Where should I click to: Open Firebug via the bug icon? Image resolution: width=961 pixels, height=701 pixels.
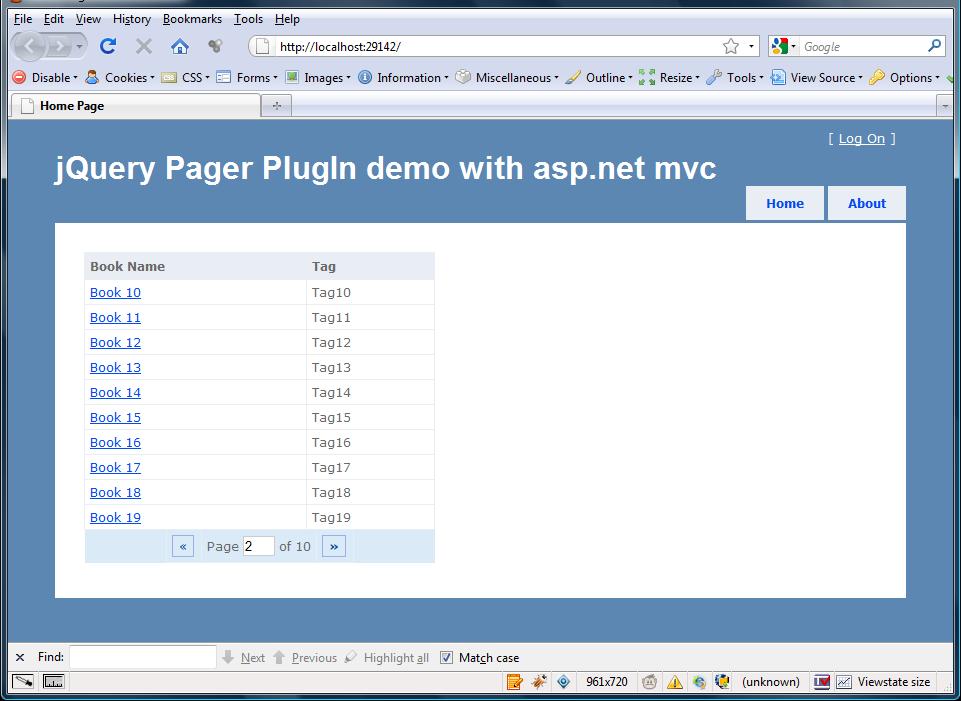[539, 681]
